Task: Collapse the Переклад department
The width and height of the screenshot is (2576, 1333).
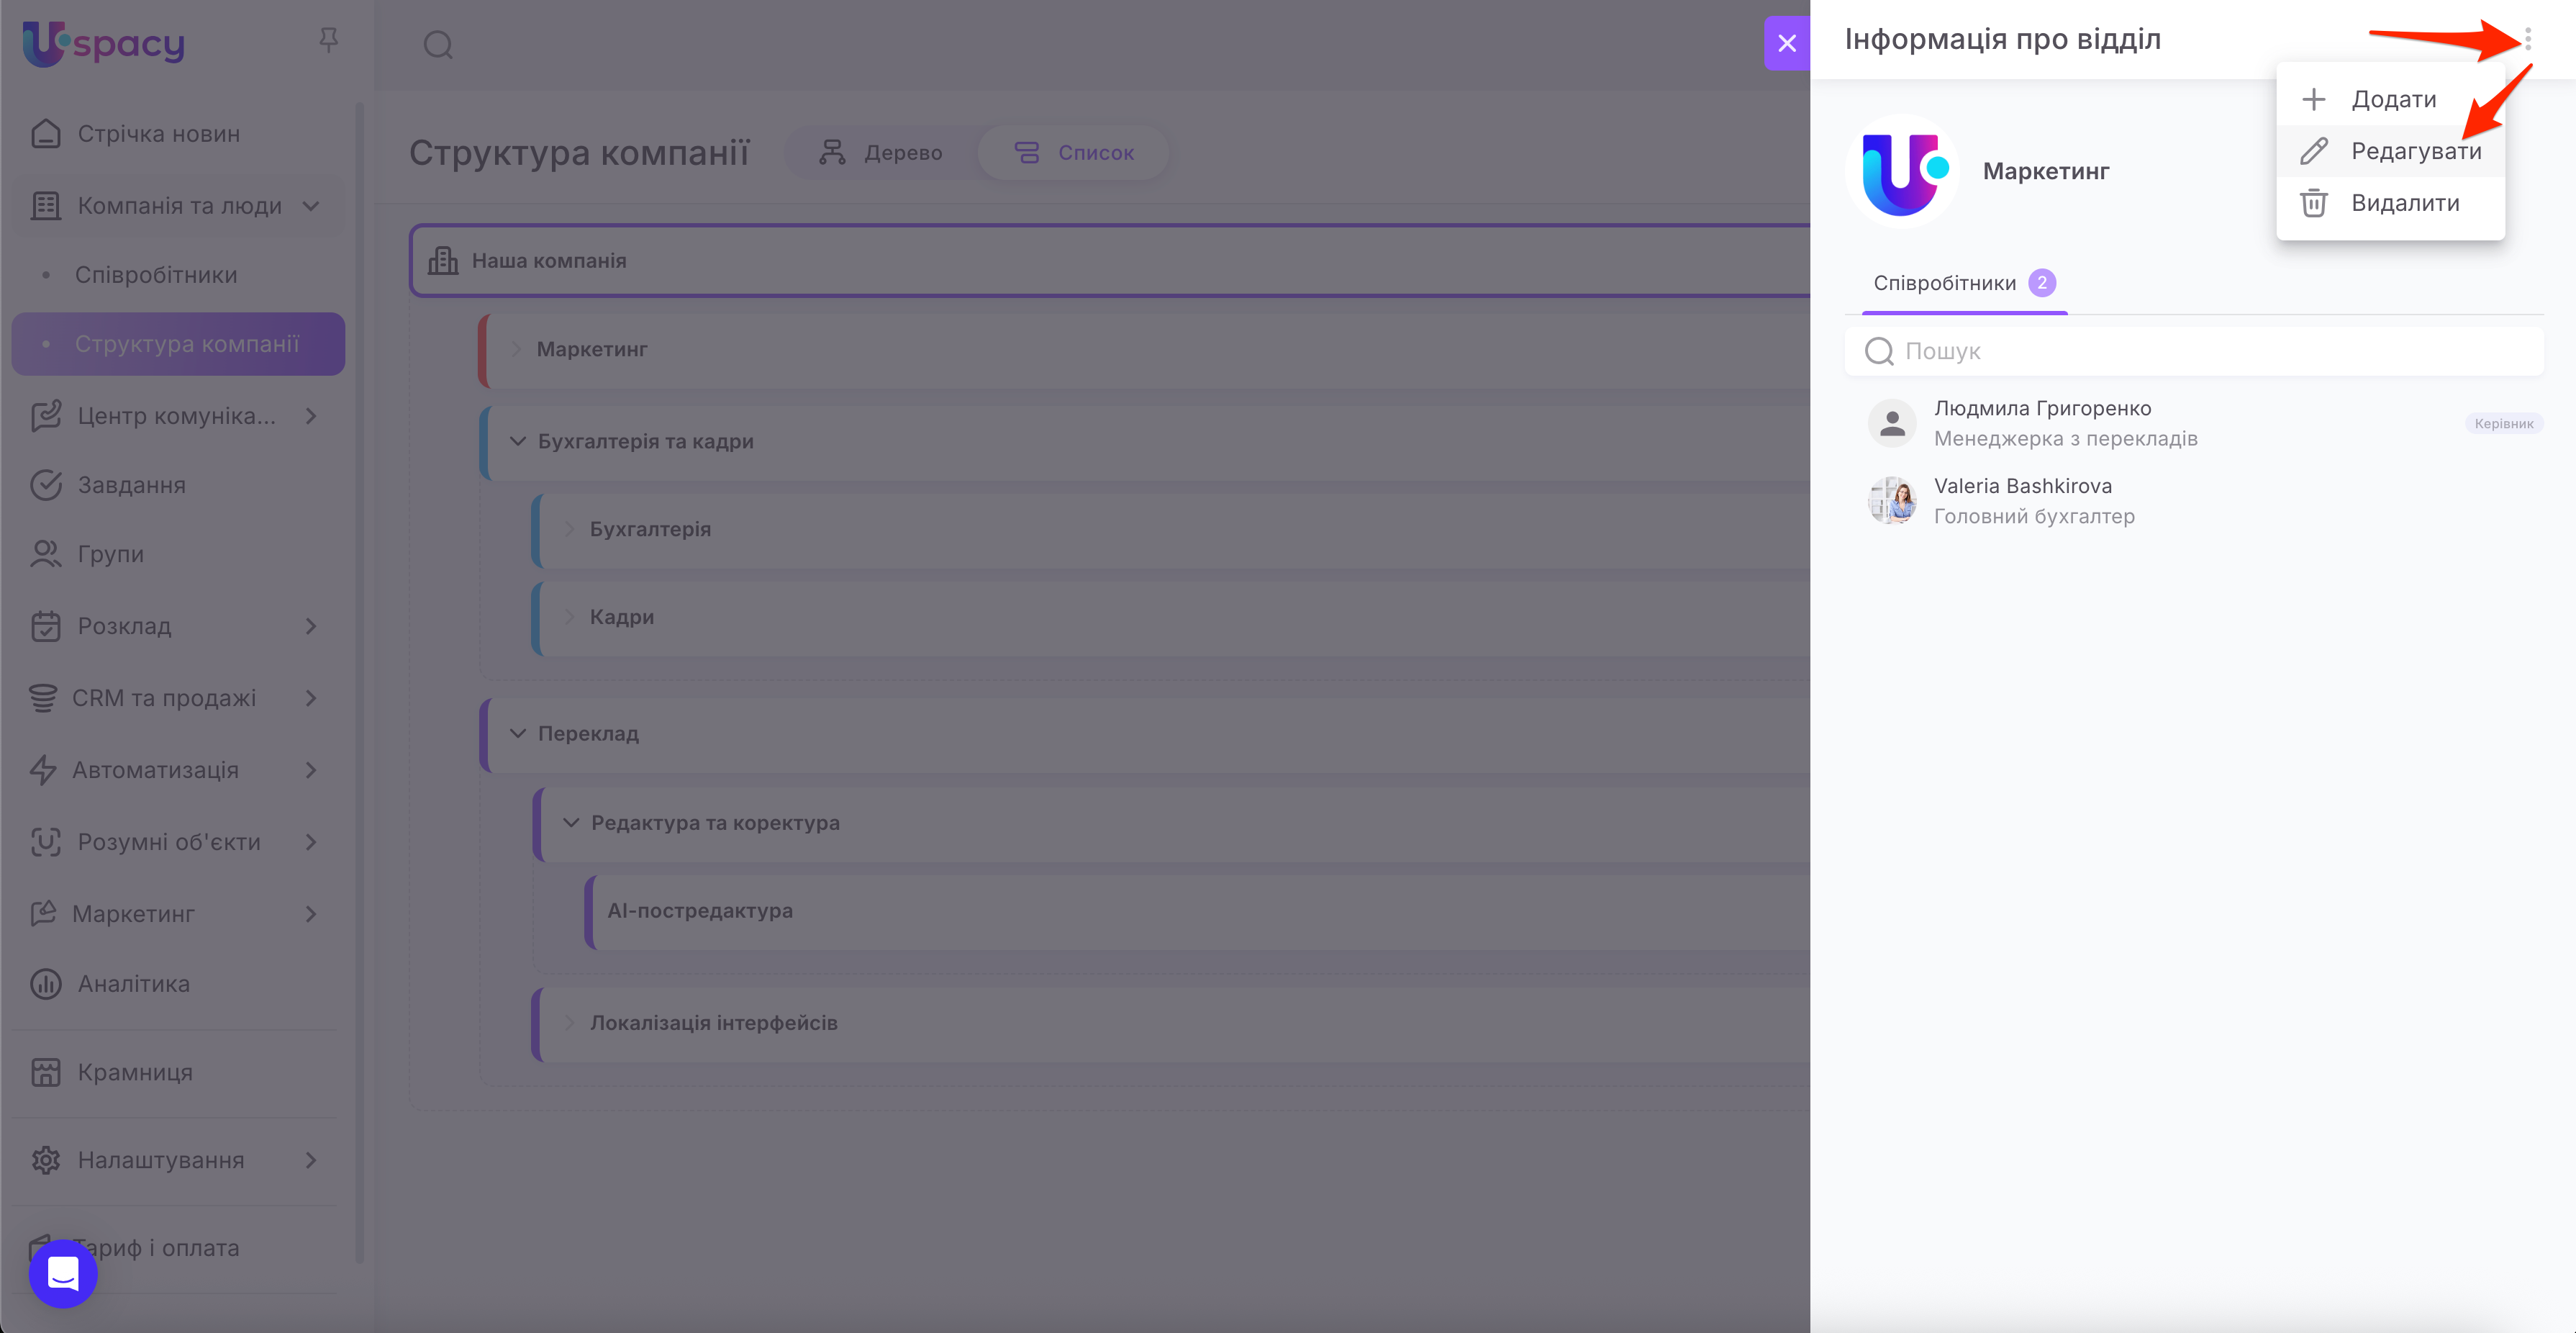Action: [518, 733]
